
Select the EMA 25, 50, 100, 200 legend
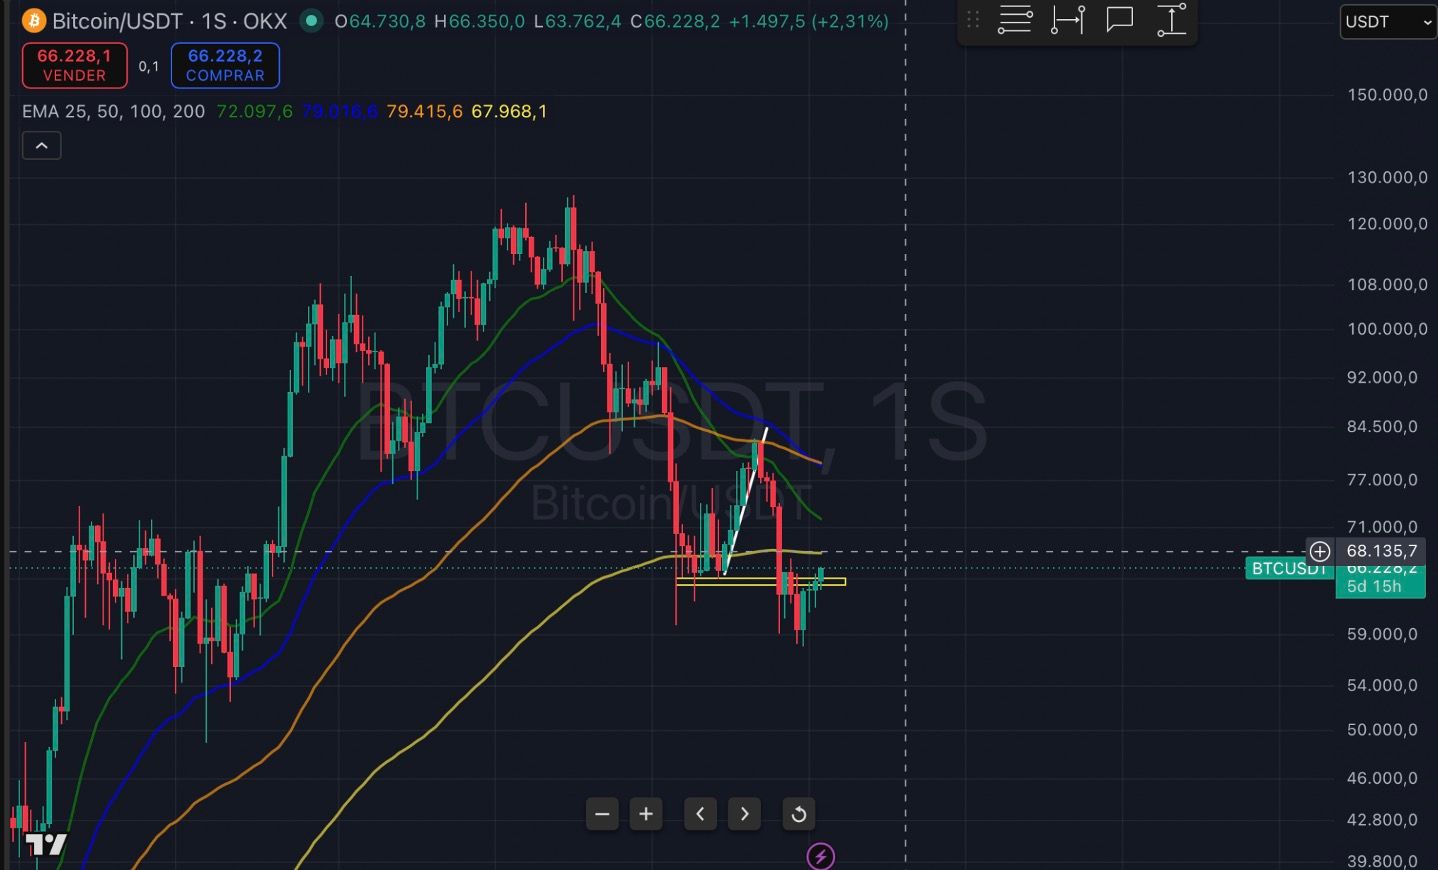click(x=113, y=111)
